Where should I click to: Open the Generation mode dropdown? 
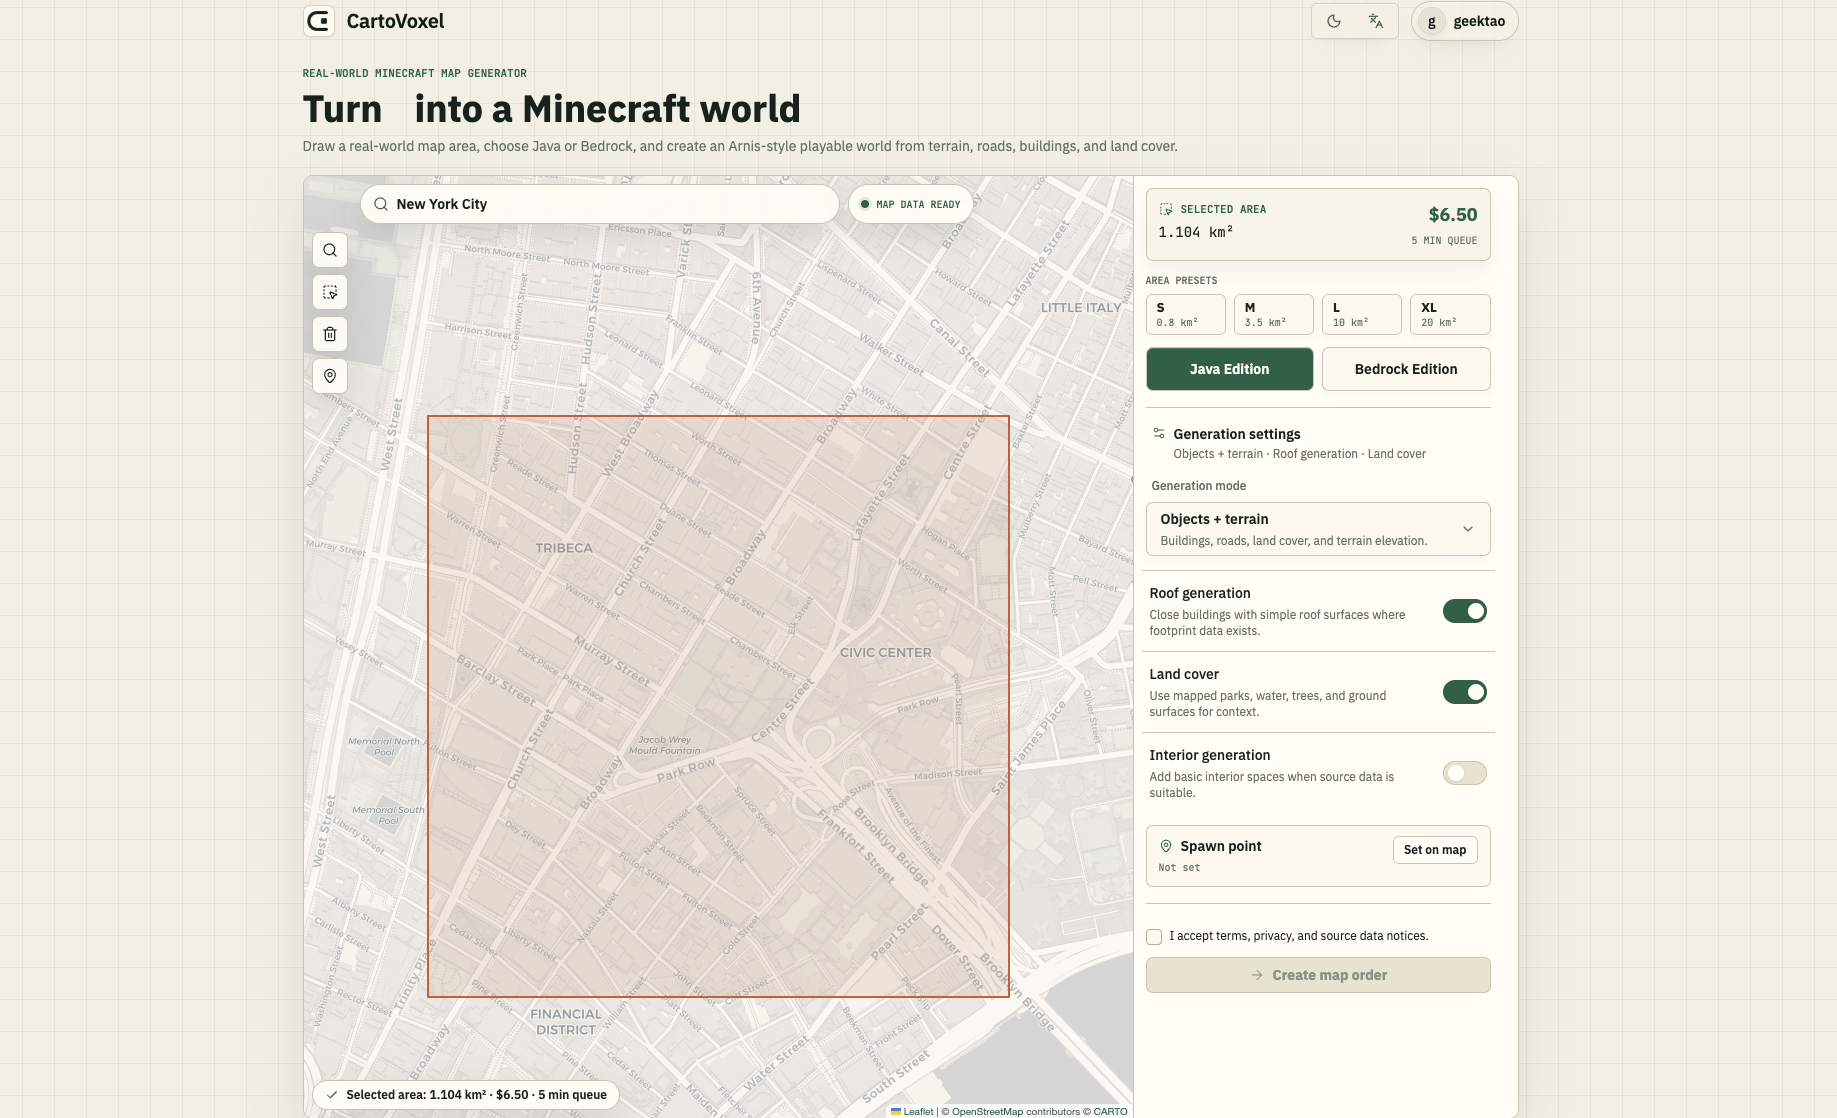point(1318,529)
